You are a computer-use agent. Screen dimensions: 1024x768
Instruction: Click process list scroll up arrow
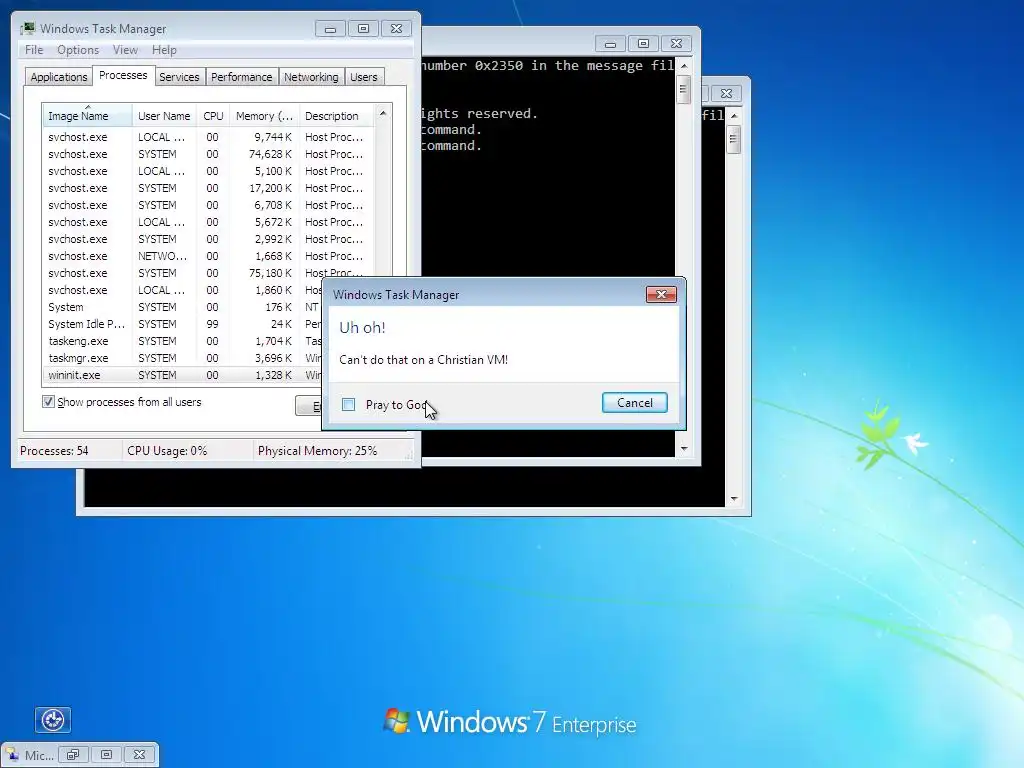[x=383, y=114]
